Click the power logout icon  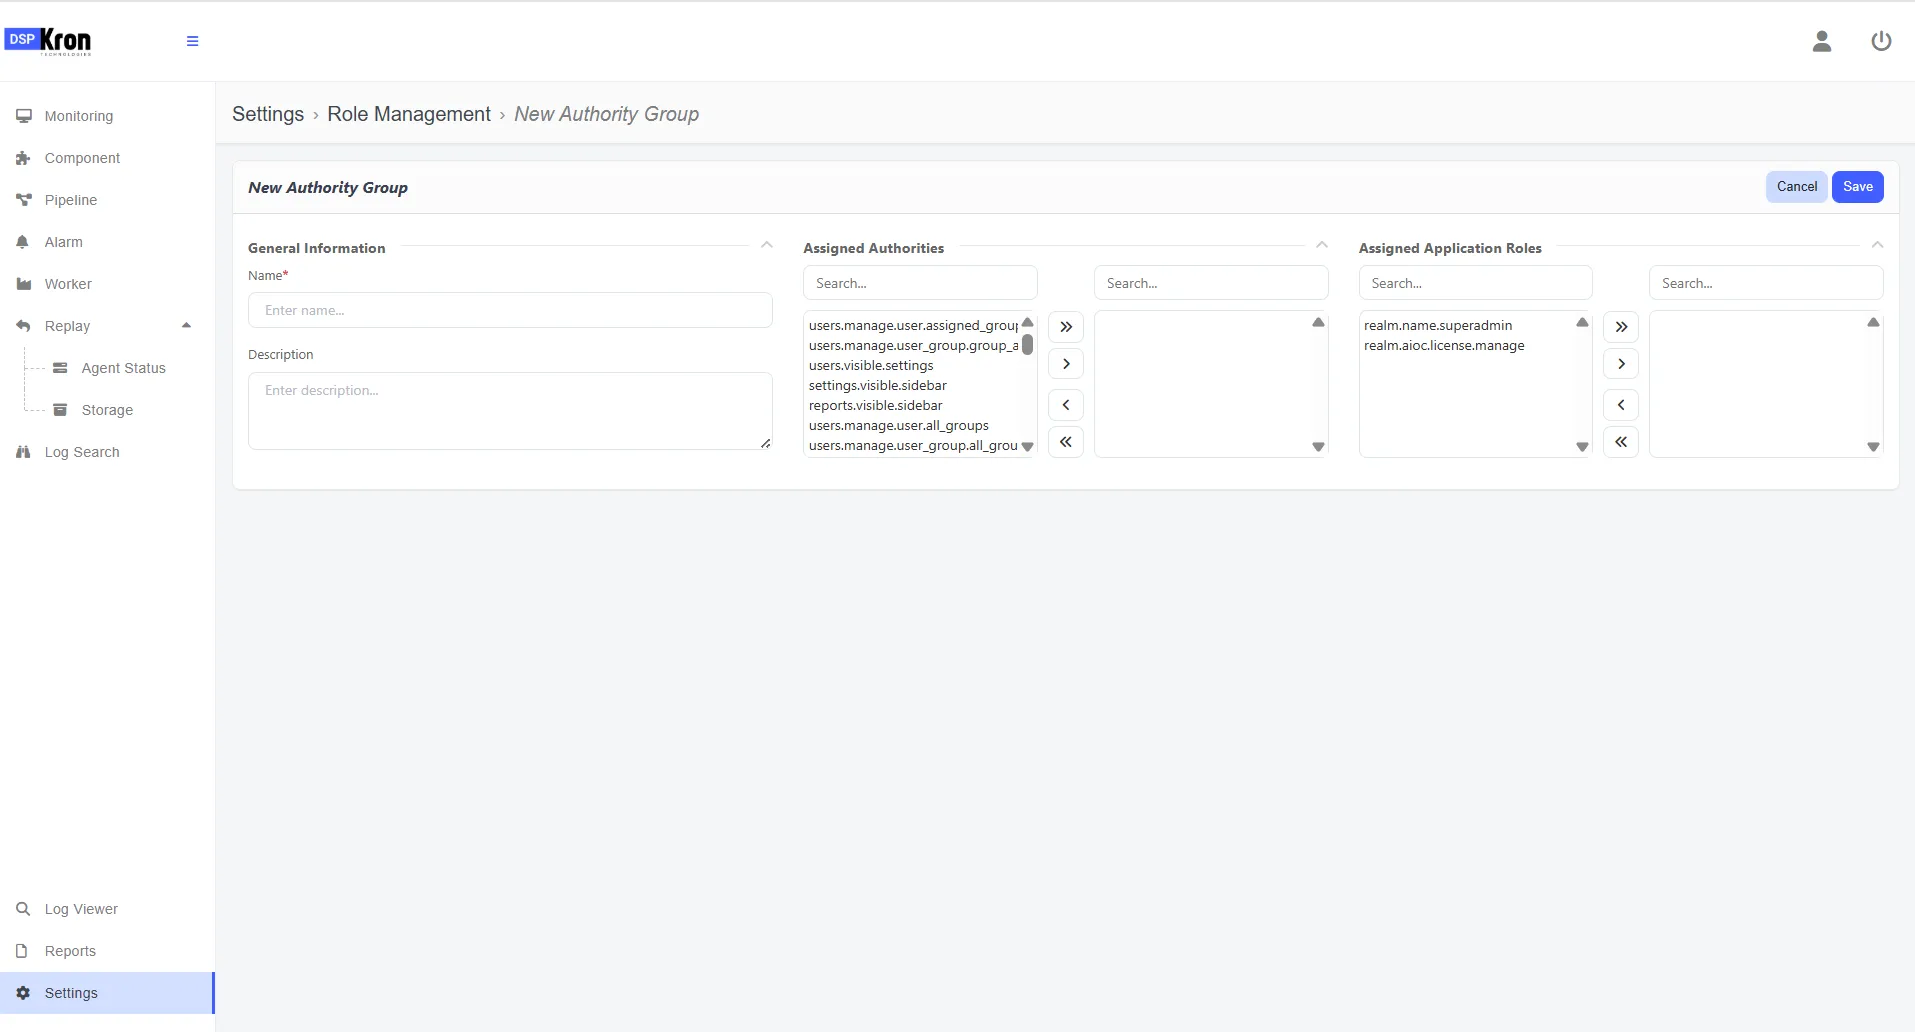pyautogui.click(x=1881, y=41)
